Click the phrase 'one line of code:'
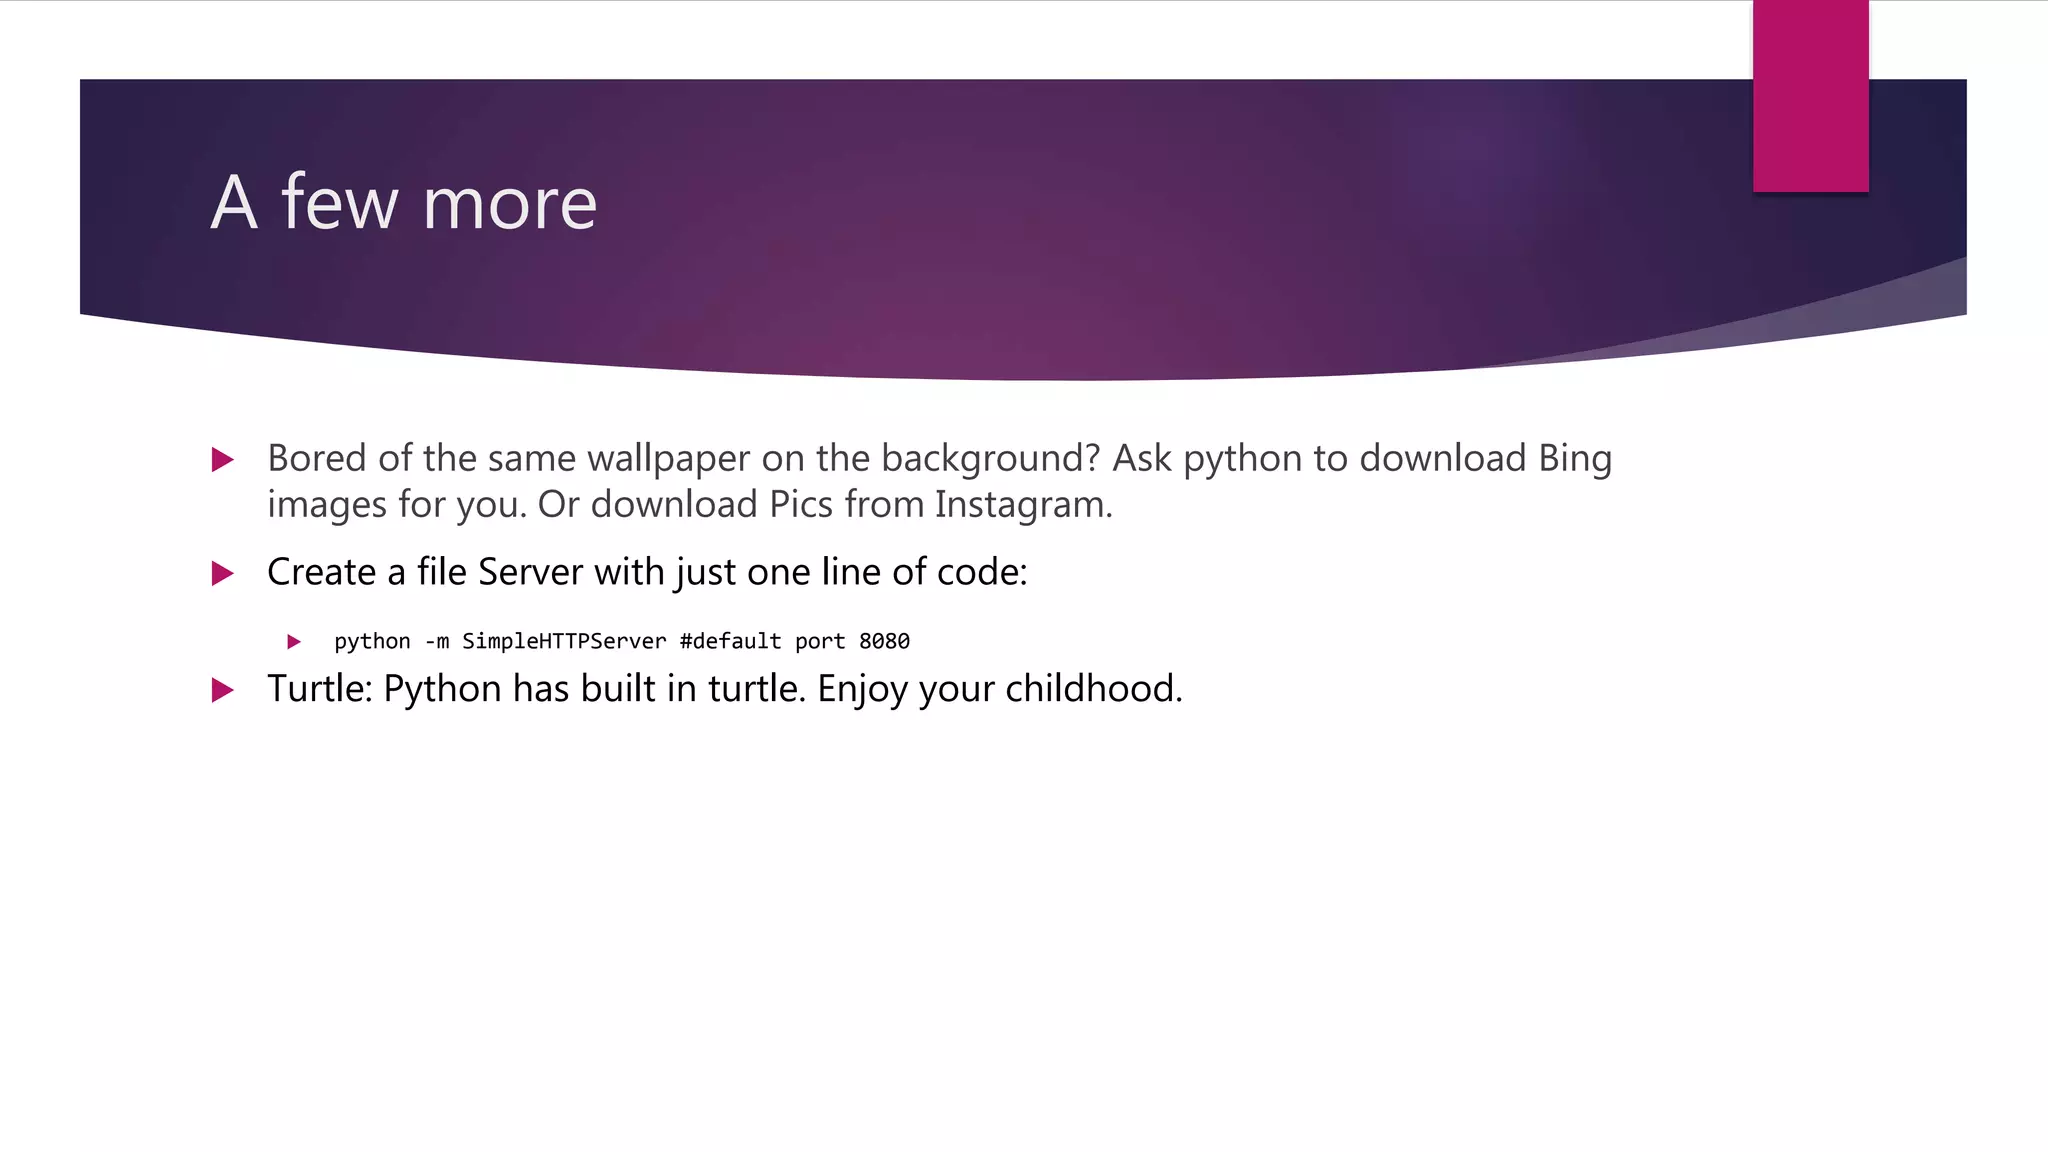Screen dimensions: 2048x1152 [x=886, y=572]
